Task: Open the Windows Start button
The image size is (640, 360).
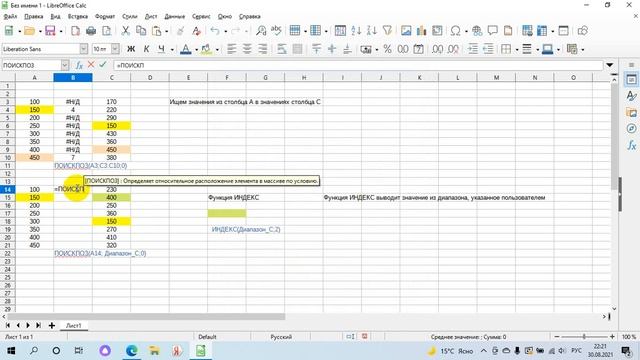Action: (11, 351)
